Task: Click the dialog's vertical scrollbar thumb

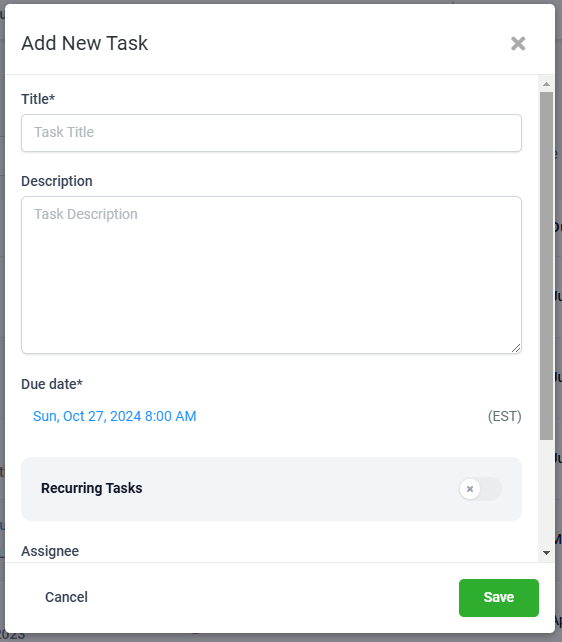Action: (546, 266)
